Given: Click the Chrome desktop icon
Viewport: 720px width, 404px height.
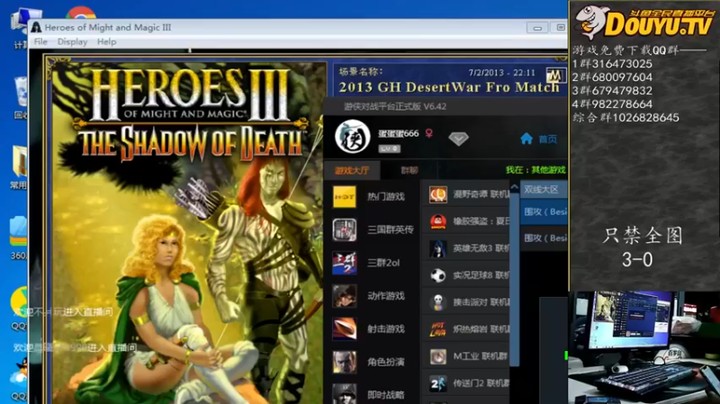Looking at the screenshot, I should (81, 13).
